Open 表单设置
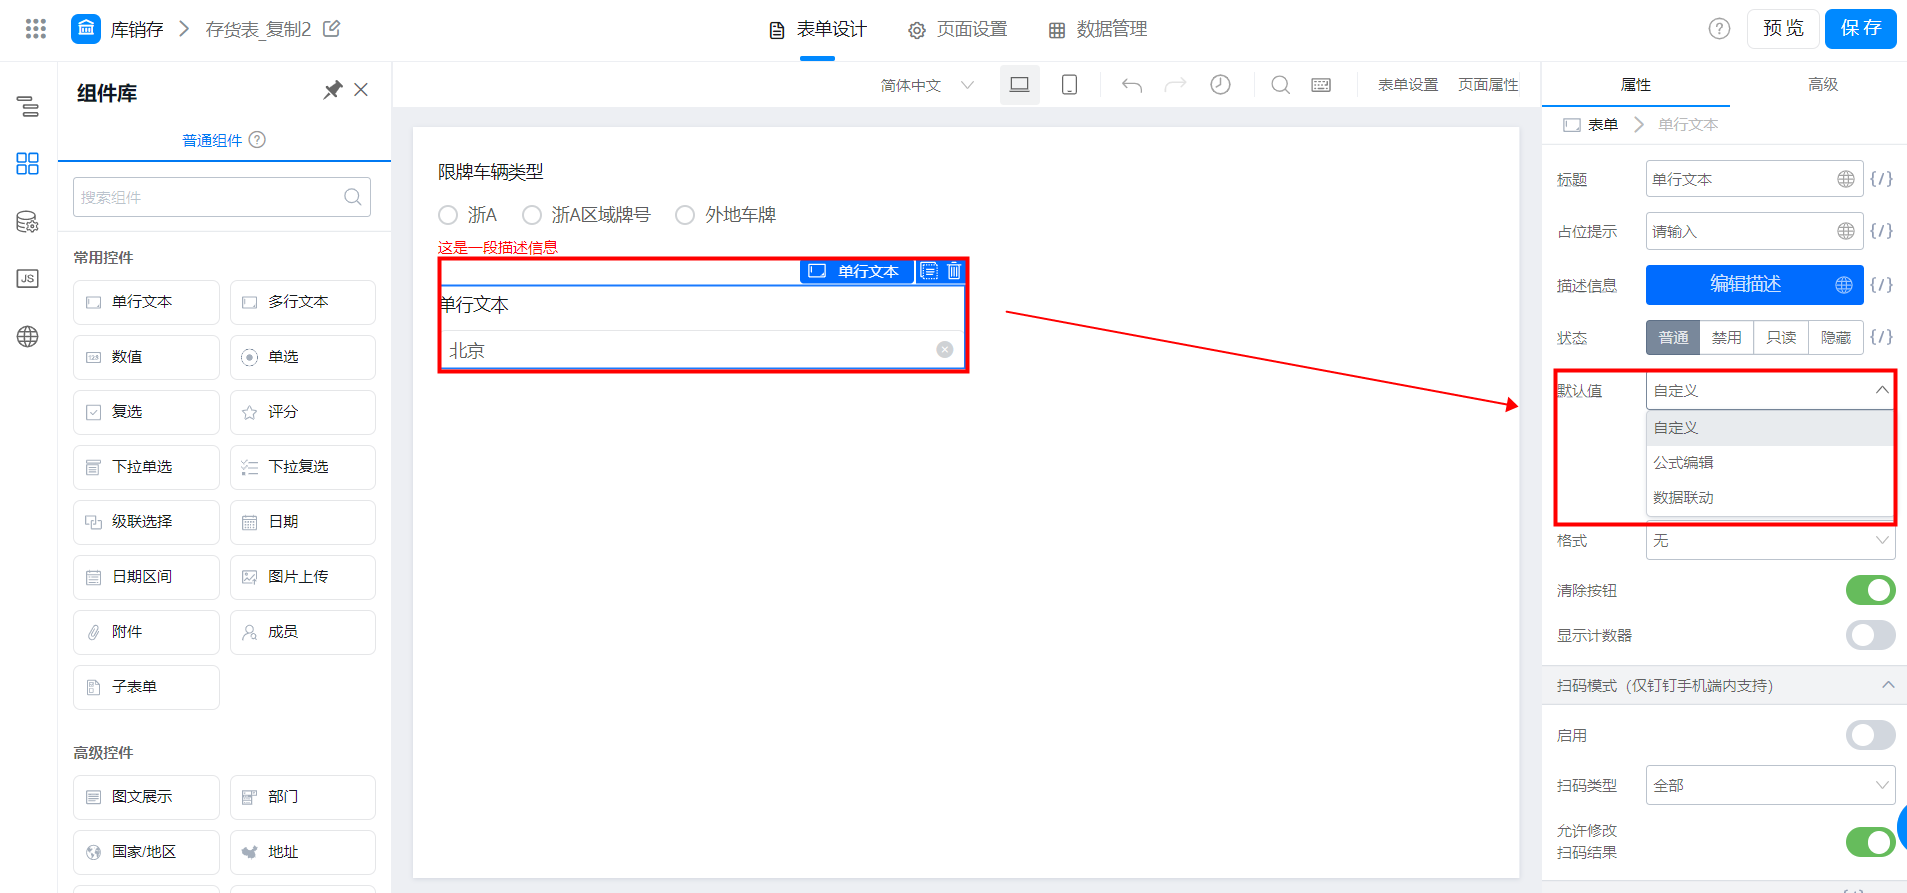Screen dimensions: 1907x893 pos(1408,85)
